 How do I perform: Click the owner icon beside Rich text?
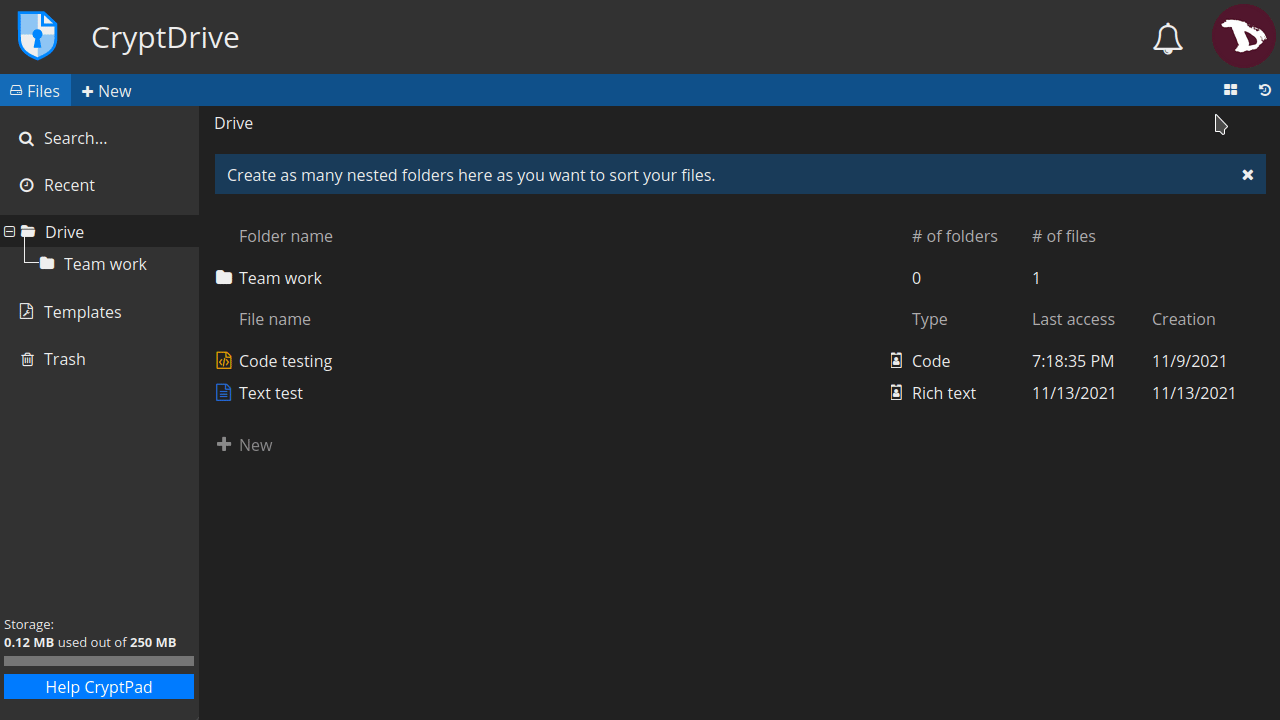[896, 393]
